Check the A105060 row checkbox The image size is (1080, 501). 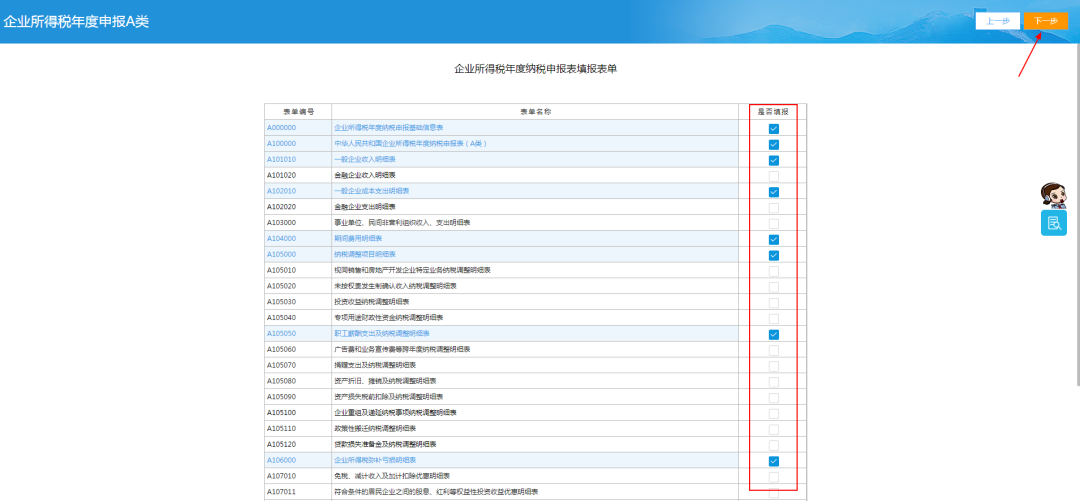(773, 350)
